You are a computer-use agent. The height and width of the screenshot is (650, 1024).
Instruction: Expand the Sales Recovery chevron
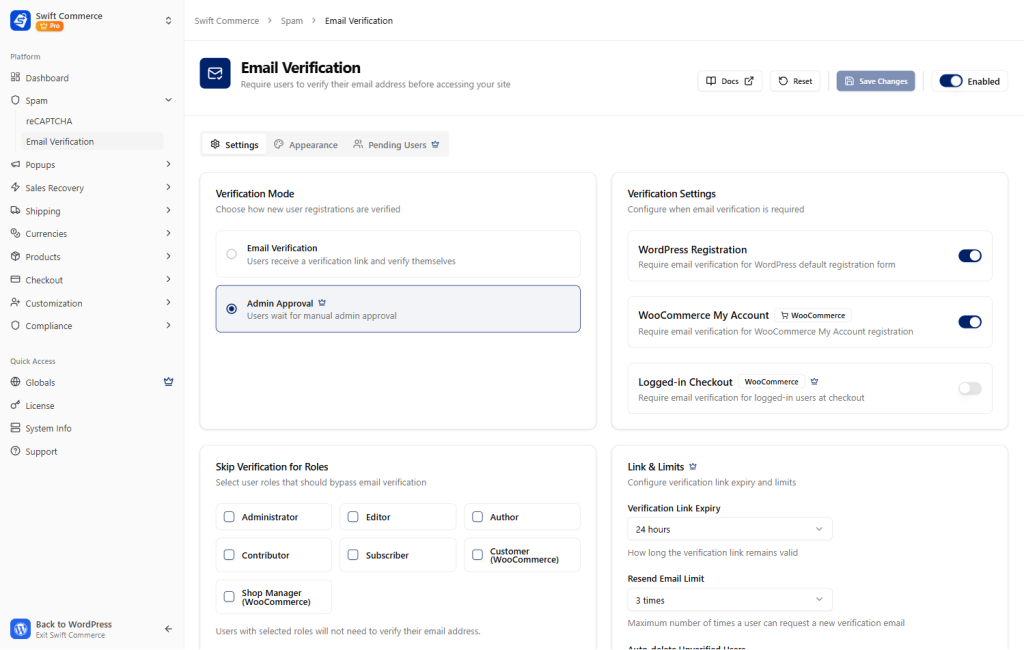[x=168, y=187]
